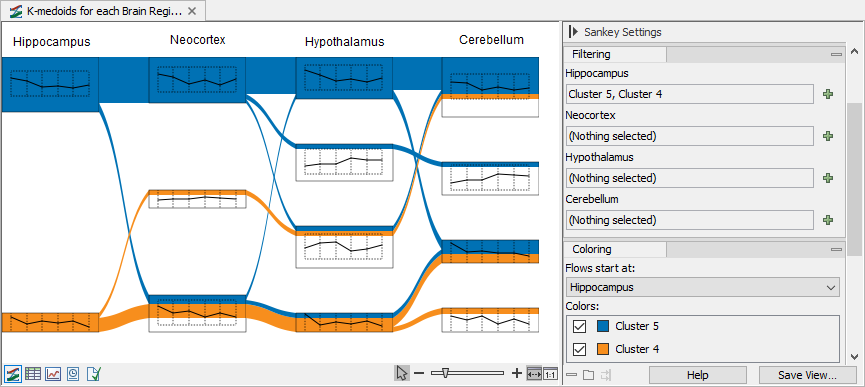865x387 pixels.
Task: Collapse the Filtering section
Action: (836, 55)
